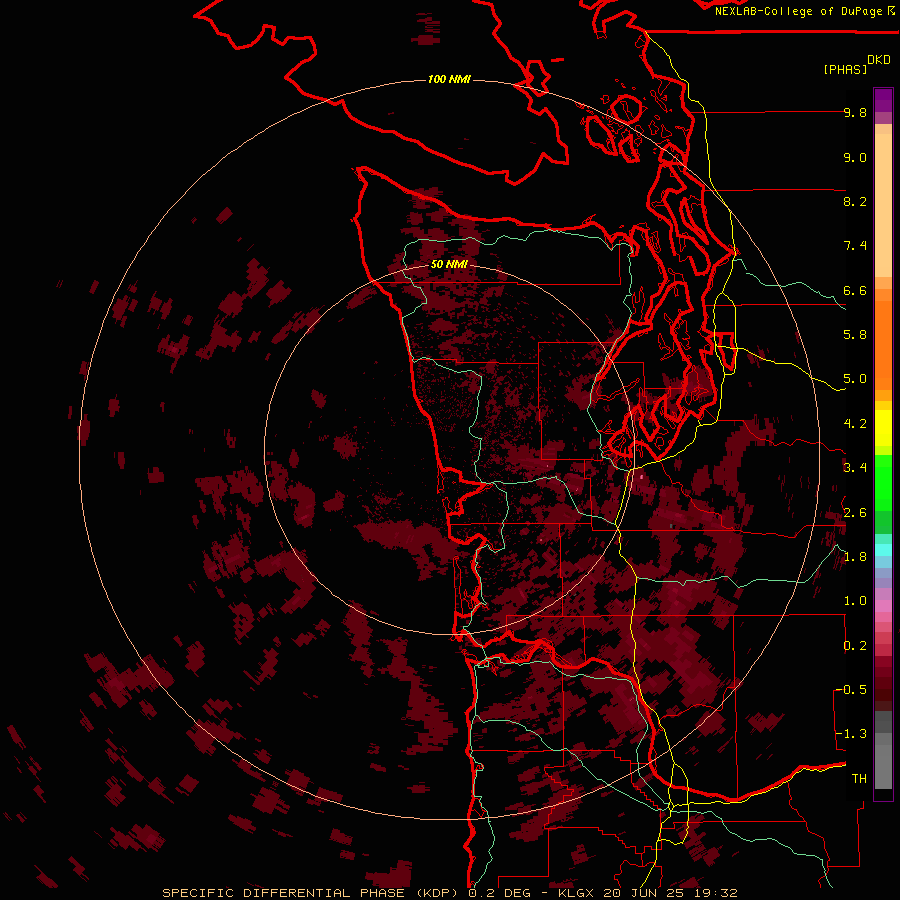Click the SPECIFIC DIFFERENTIAL PHASE (KDP) title text
Image resolution: width=900 pixels, height=900 pixels.
312,893
